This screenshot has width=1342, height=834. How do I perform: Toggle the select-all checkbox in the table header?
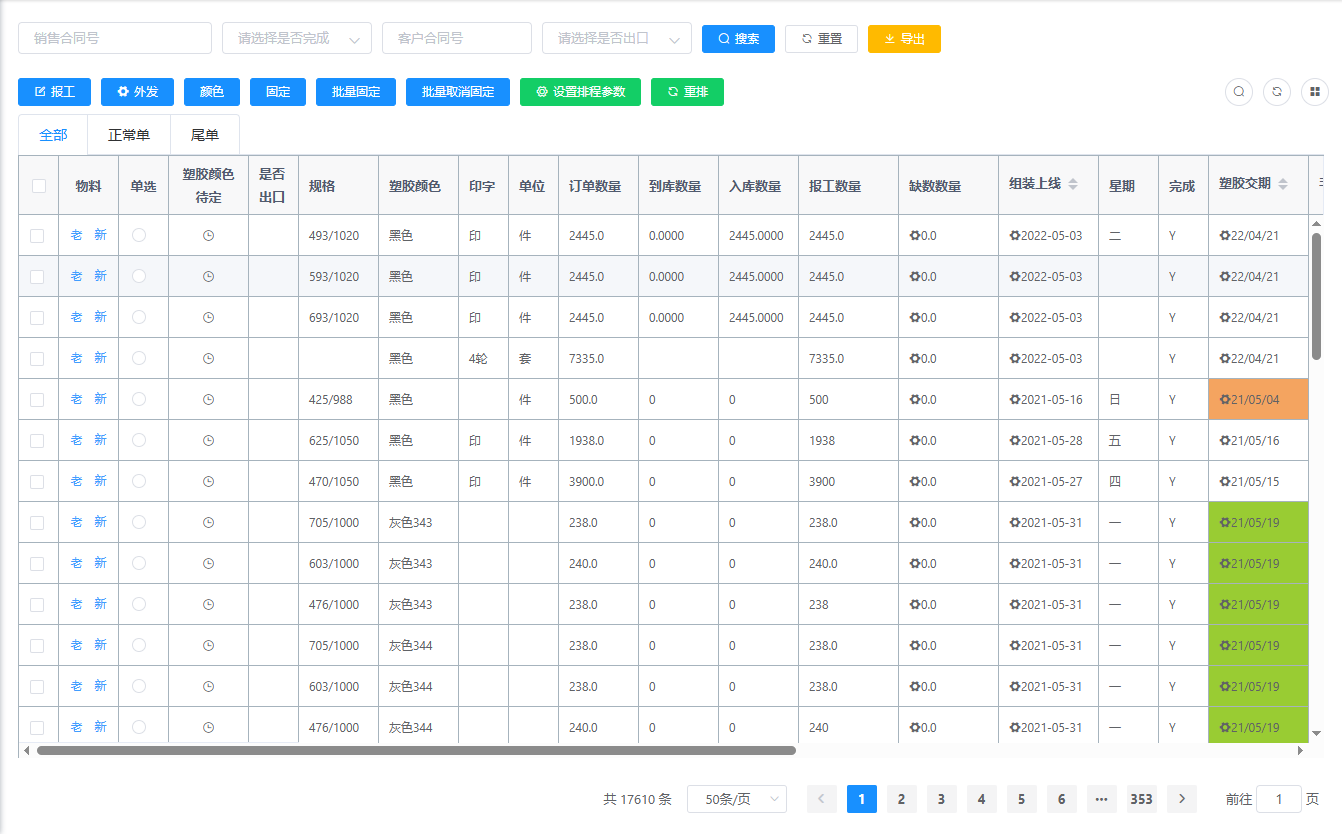click(38, 186)
